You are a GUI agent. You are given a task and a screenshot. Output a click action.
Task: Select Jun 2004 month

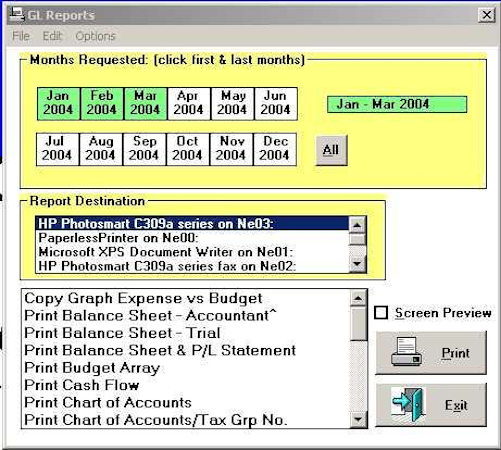276,104
